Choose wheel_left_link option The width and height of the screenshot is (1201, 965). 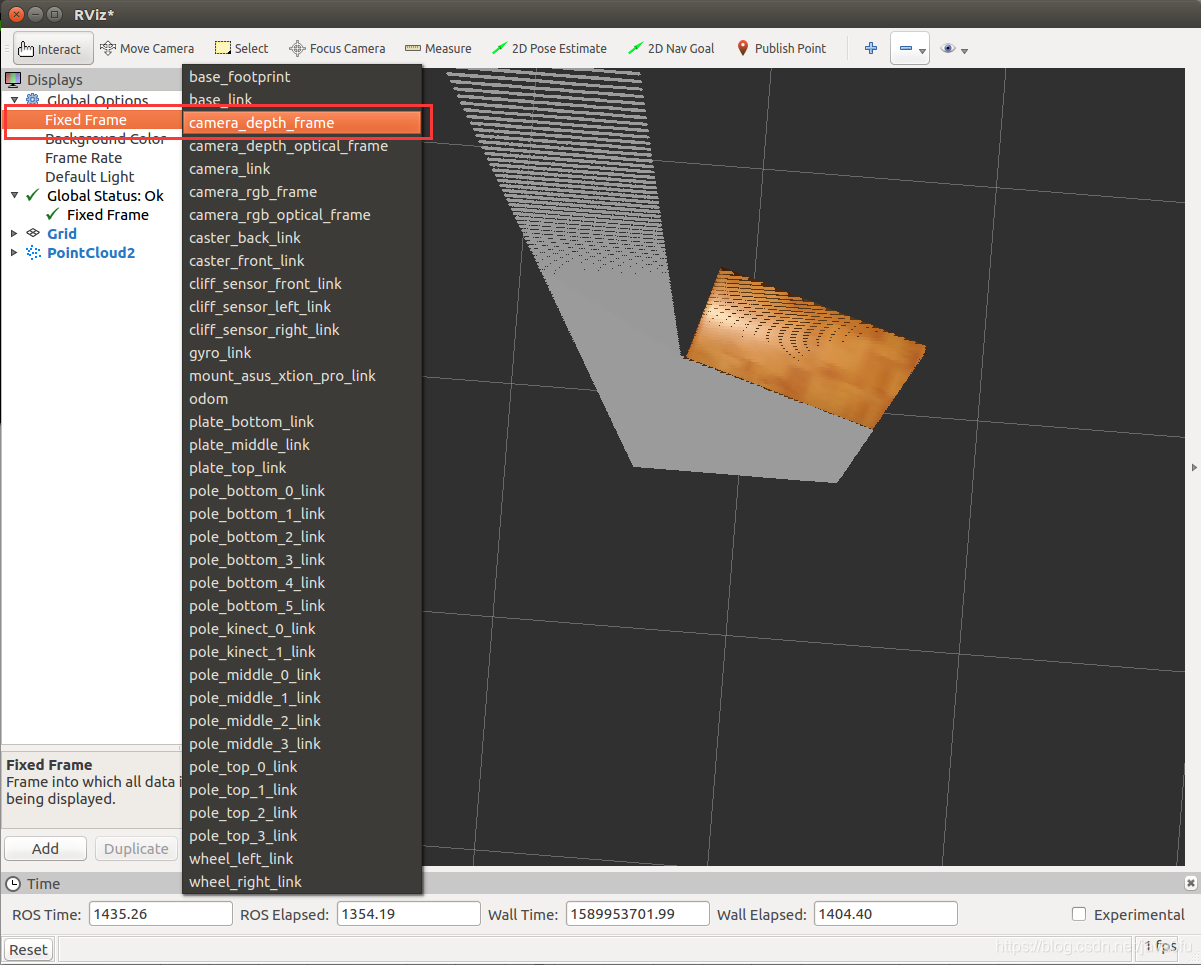(302, 858)
